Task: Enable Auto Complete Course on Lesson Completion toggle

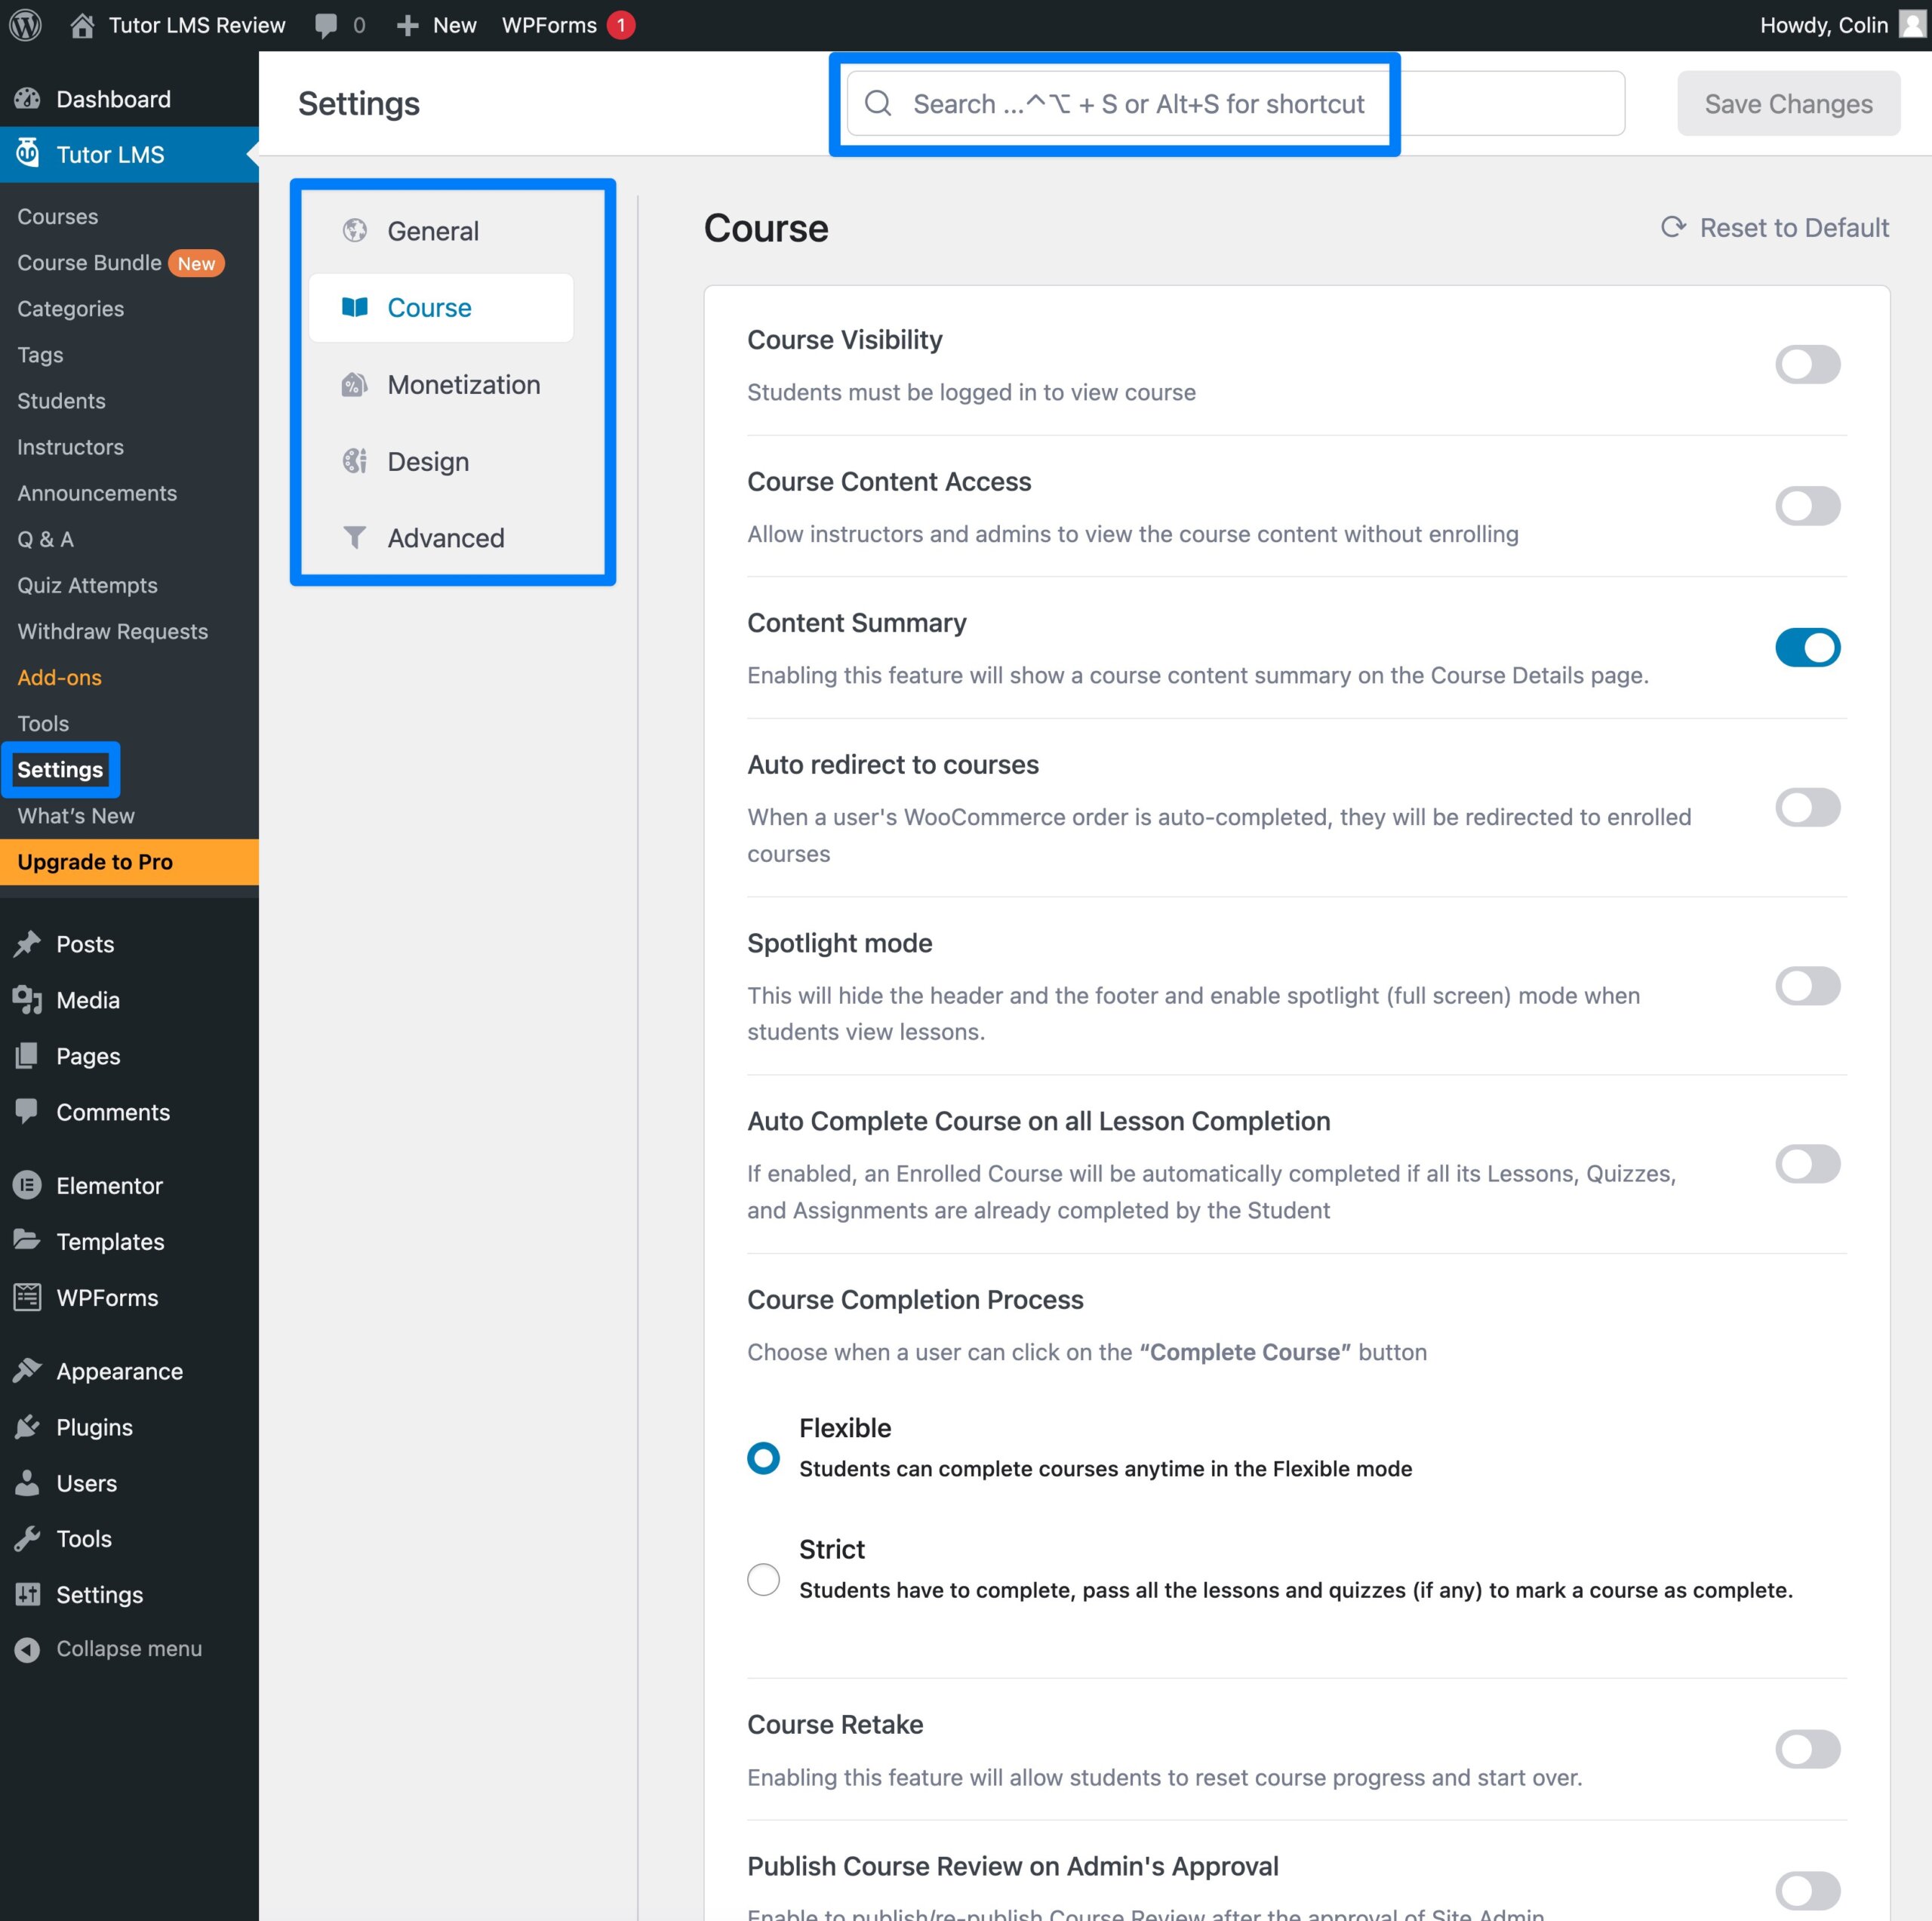Action: click(x=1807, y=1164)
